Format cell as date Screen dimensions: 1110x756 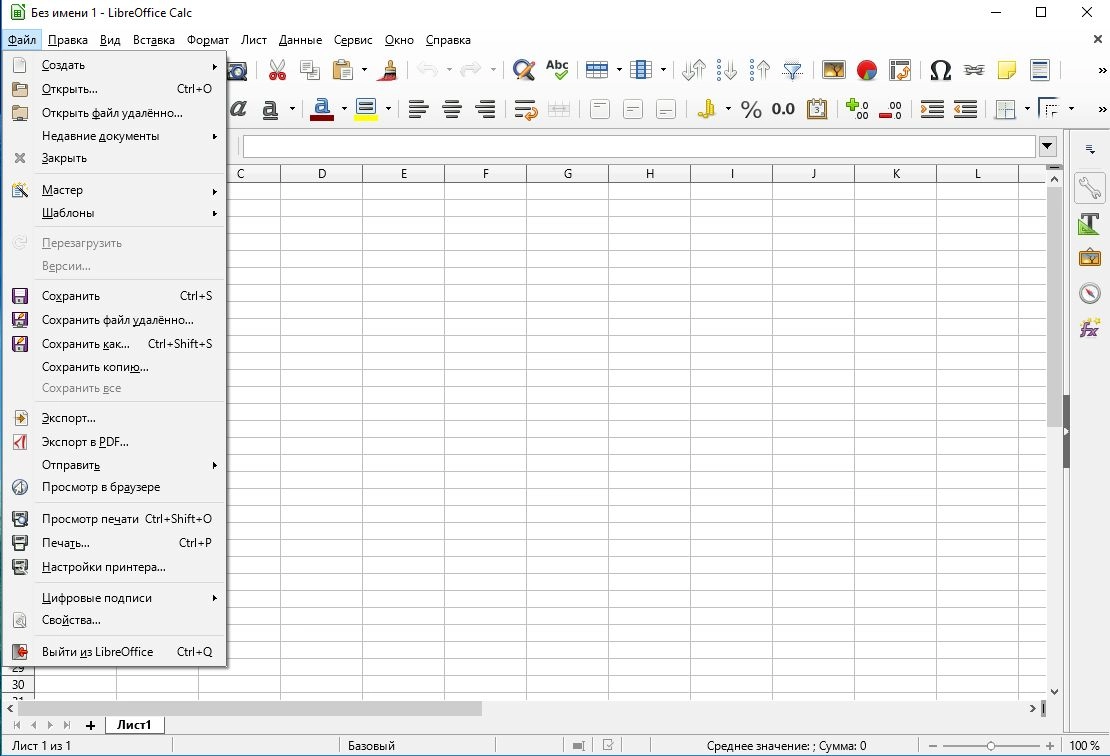(x=817, y=108)
